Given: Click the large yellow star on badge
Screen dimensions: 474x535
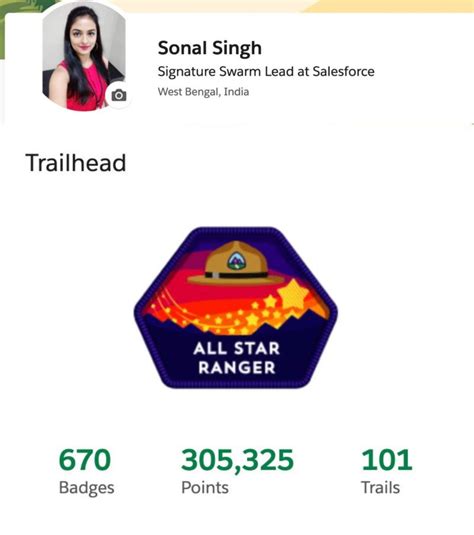Looking at the screenshot, I should click(293, 294).
